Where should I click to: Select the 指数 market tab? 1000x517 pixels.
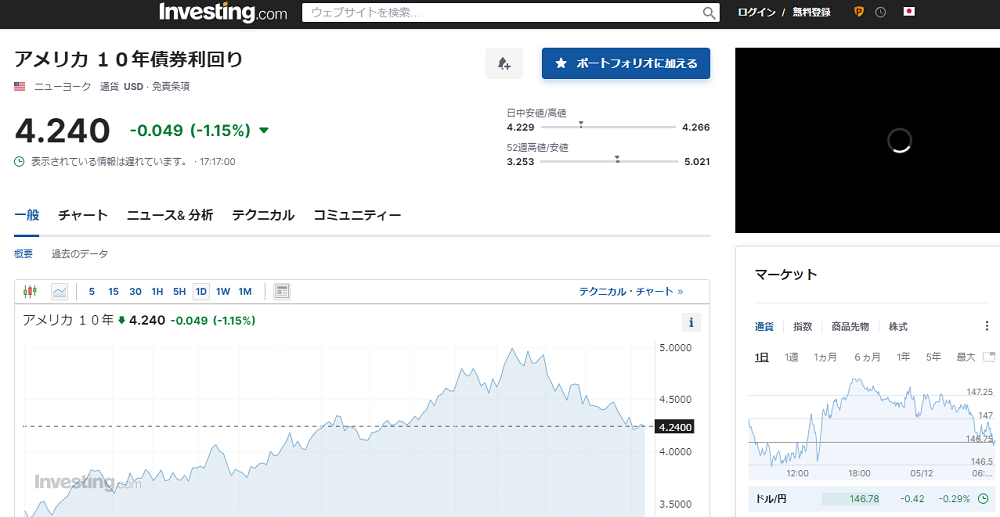tap(802, 326)
